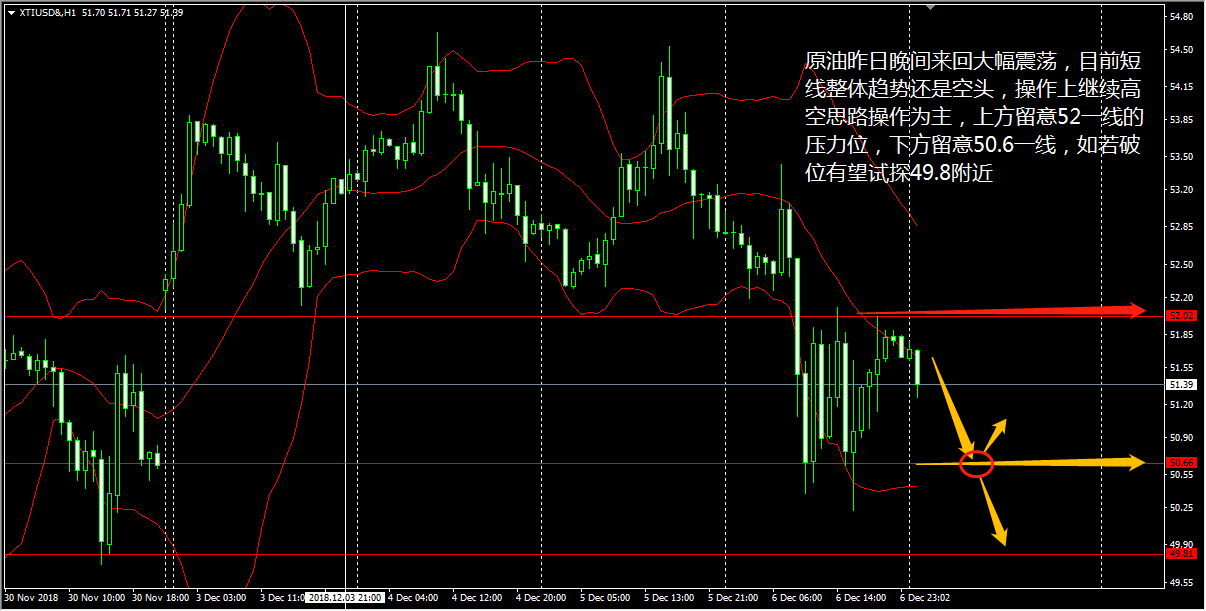Select the gray horizontal price line at 51.39
The image size is (1206, 611).
583,385
